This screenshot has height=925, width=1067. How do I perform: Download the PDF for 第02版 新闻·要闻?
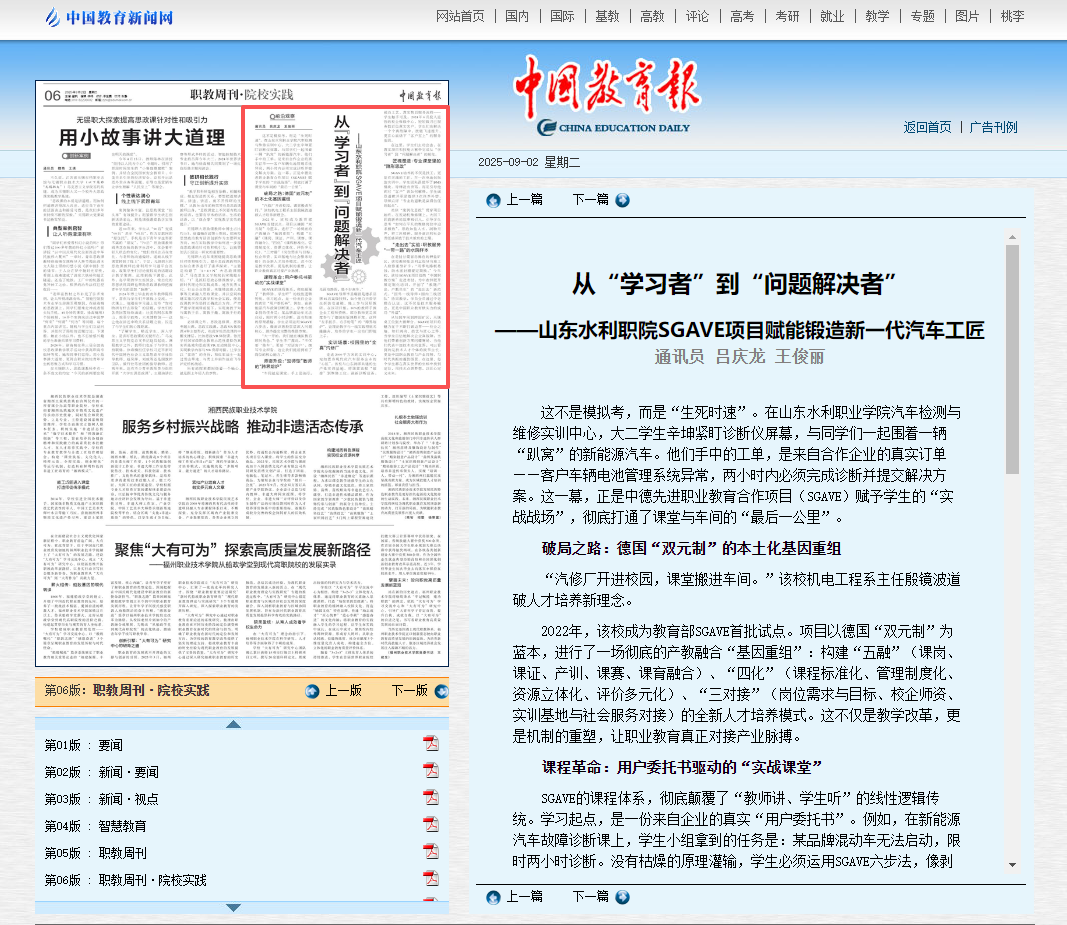(431, 770)
